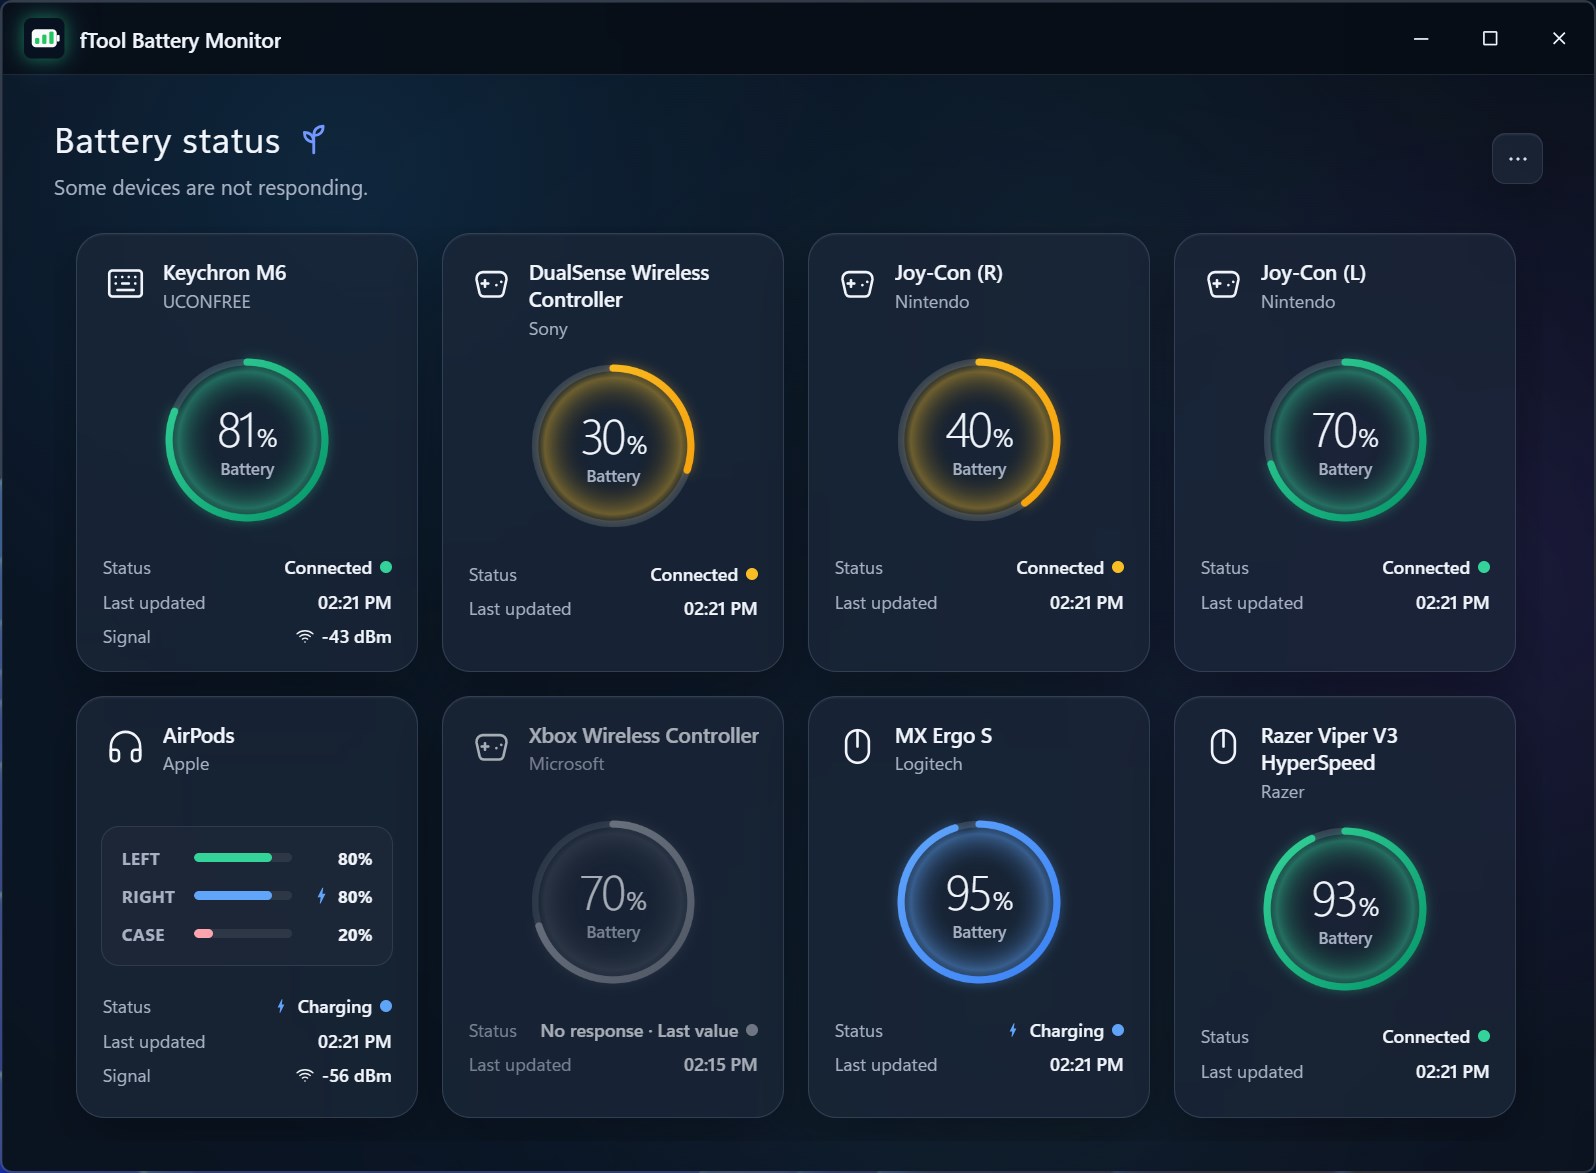
Task: Click the UCONFREE manufacturer label
Action: click(x=206, y=302)
